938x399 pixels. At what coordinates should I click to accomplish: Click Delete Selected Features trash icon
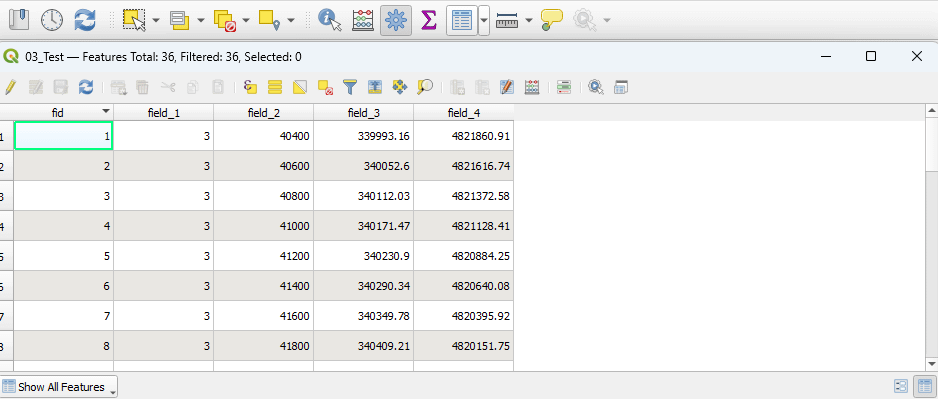click(x=142, y=87)
